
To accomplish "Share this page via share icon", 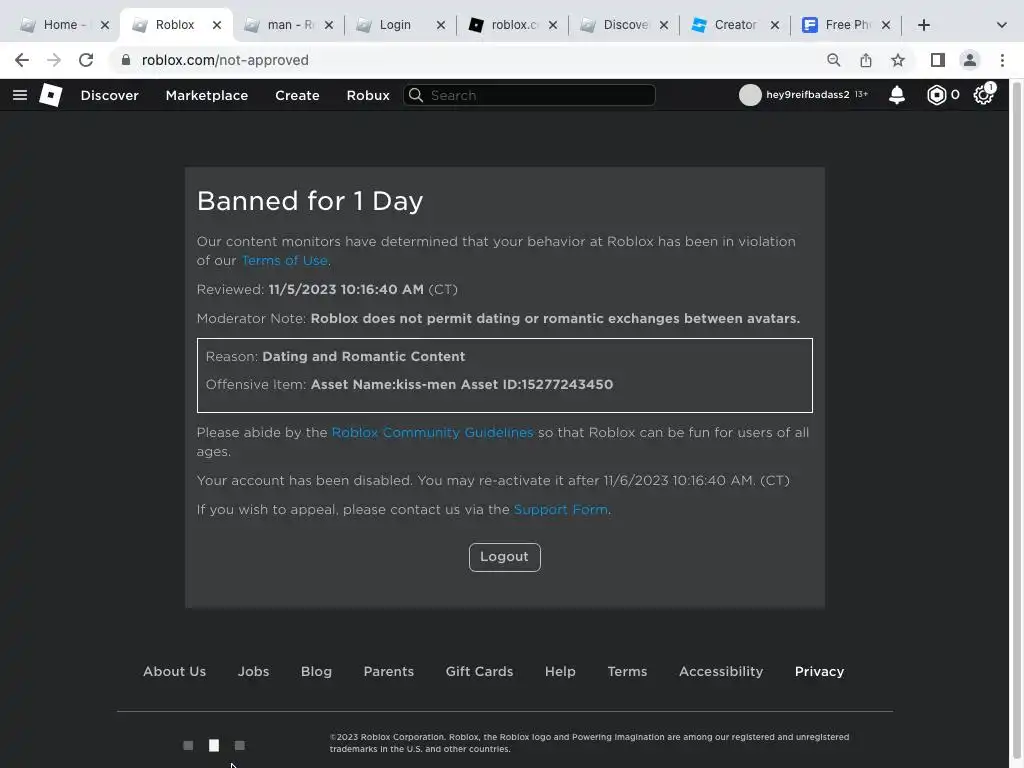I will tap(866, 60).
